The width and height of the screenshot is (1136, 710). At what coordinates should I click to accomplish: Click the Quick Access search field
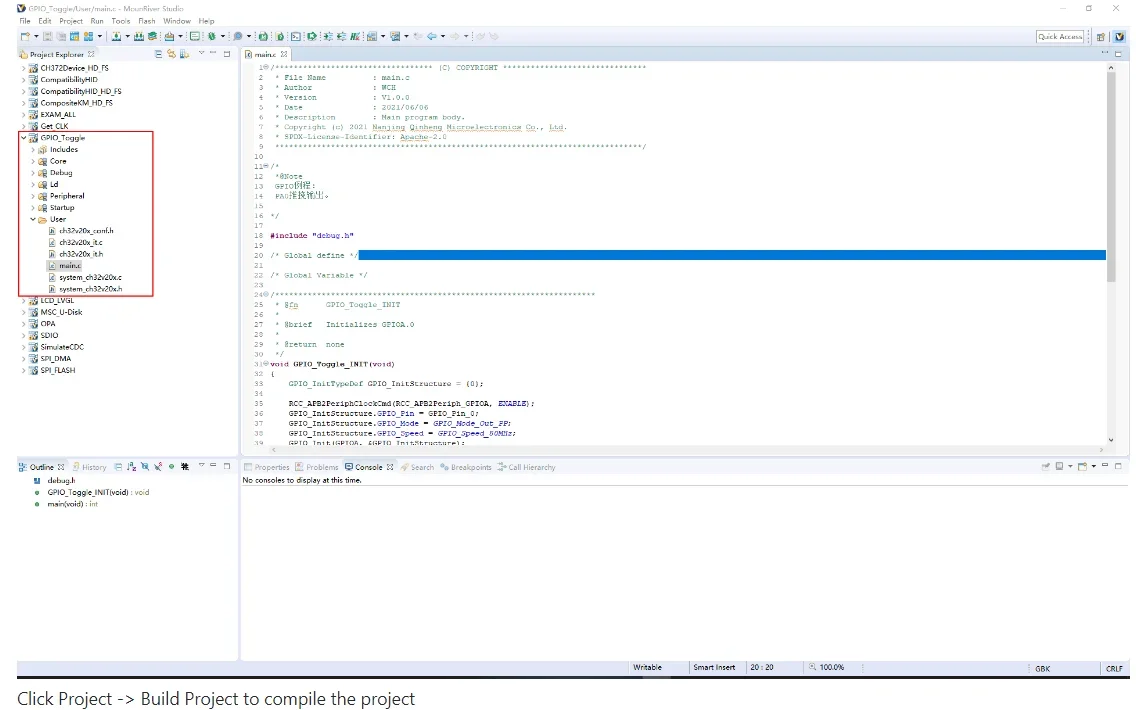[1060, 37]
